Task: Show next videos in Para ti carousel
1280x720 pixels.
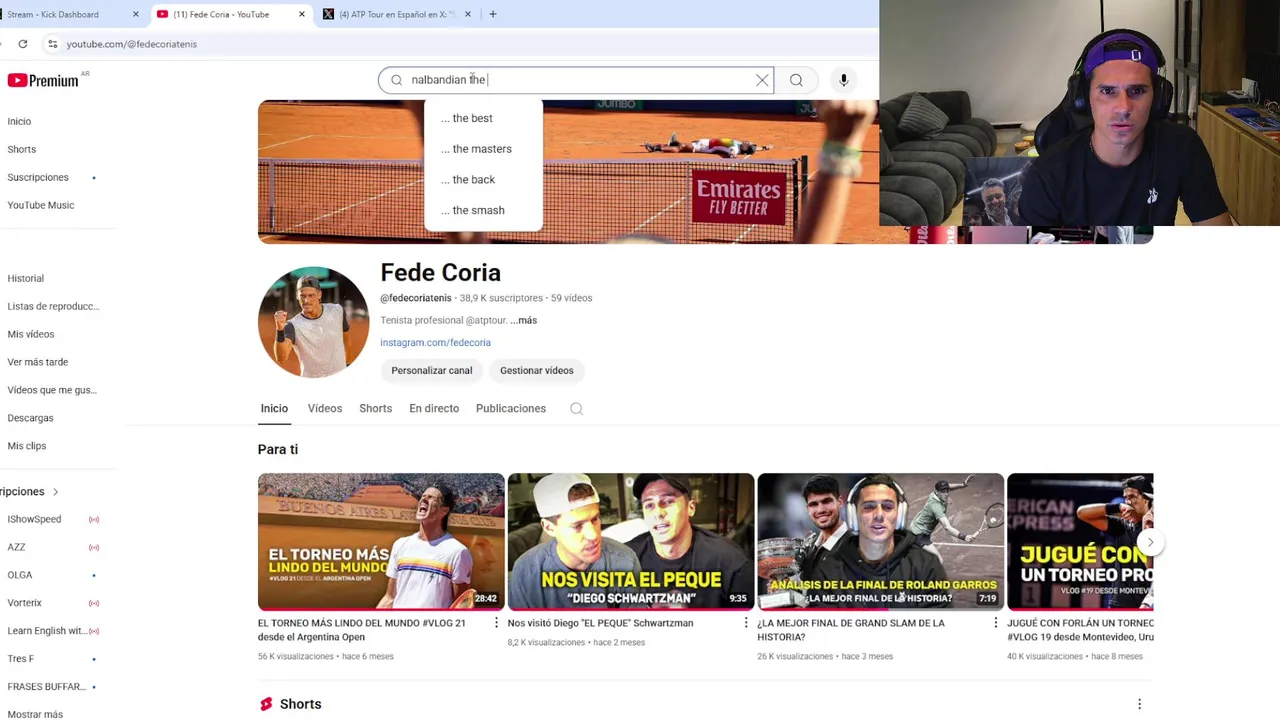Action: tap(1150, 542)
